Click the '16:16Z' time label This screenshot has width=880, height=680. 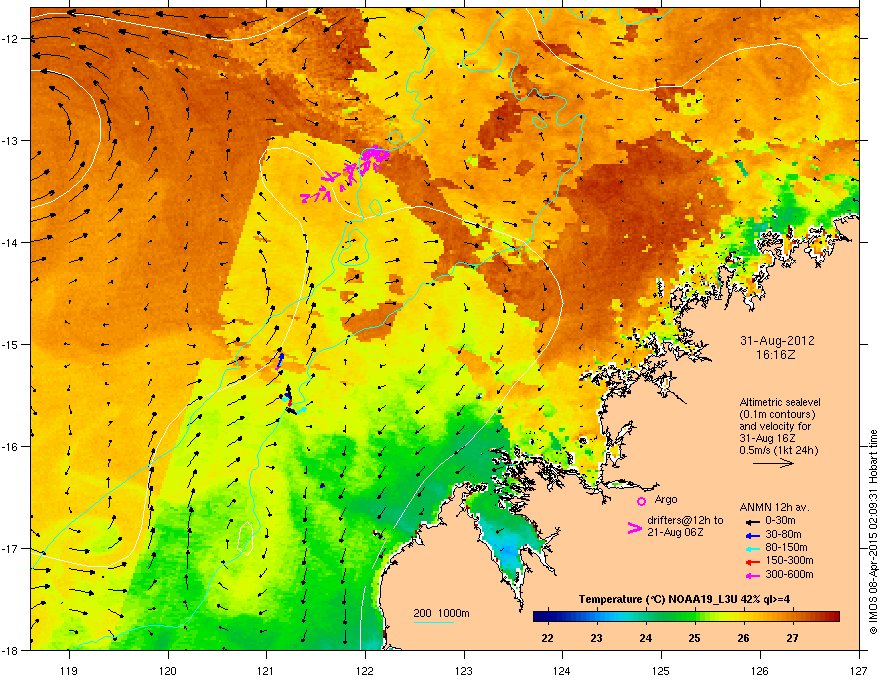click(x=776, y=355)
